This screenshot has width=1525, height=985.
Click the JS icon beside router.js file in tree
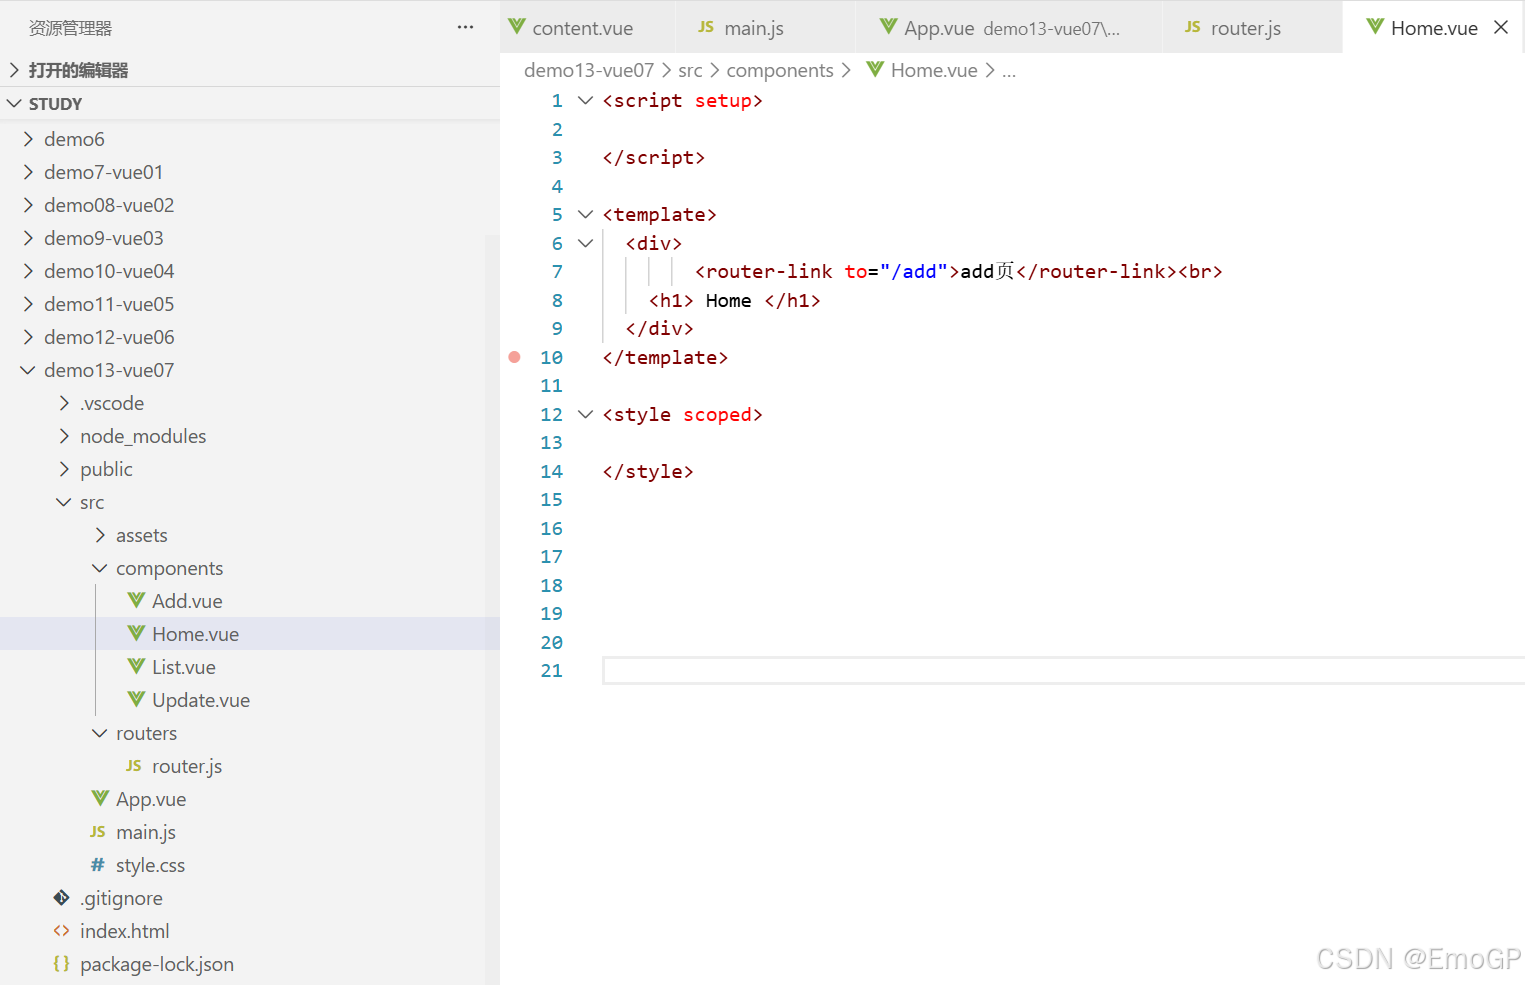click(133, 765)
